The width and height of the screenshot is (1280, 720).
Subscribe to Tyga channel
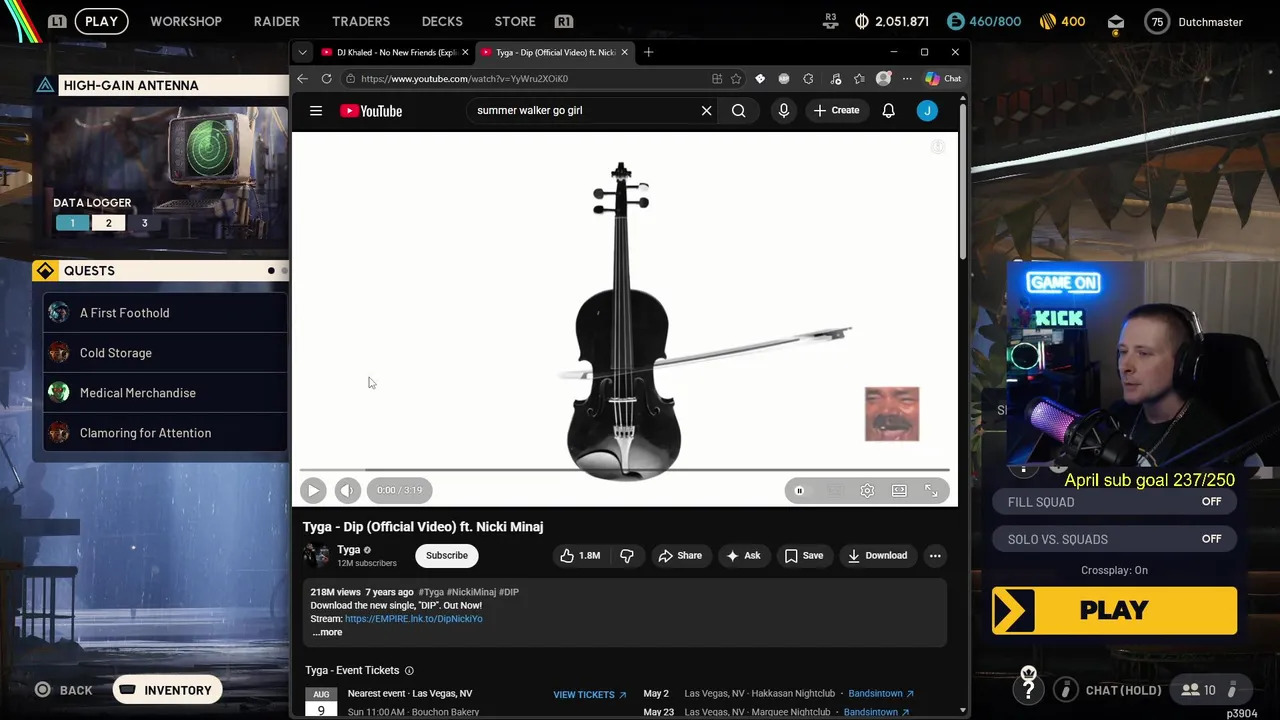tap(447, 556)
